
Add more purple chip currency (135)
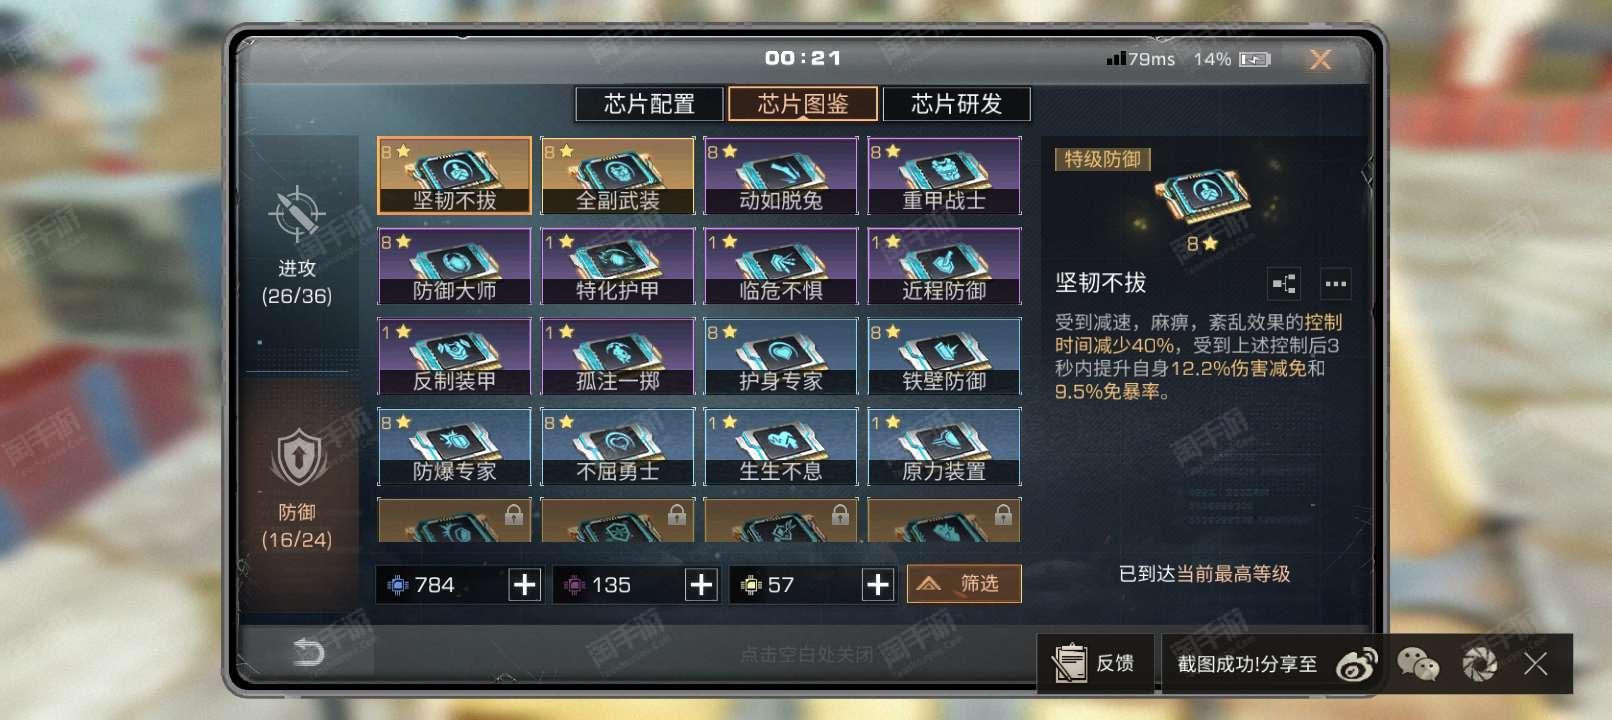click(x=701, y=585)
